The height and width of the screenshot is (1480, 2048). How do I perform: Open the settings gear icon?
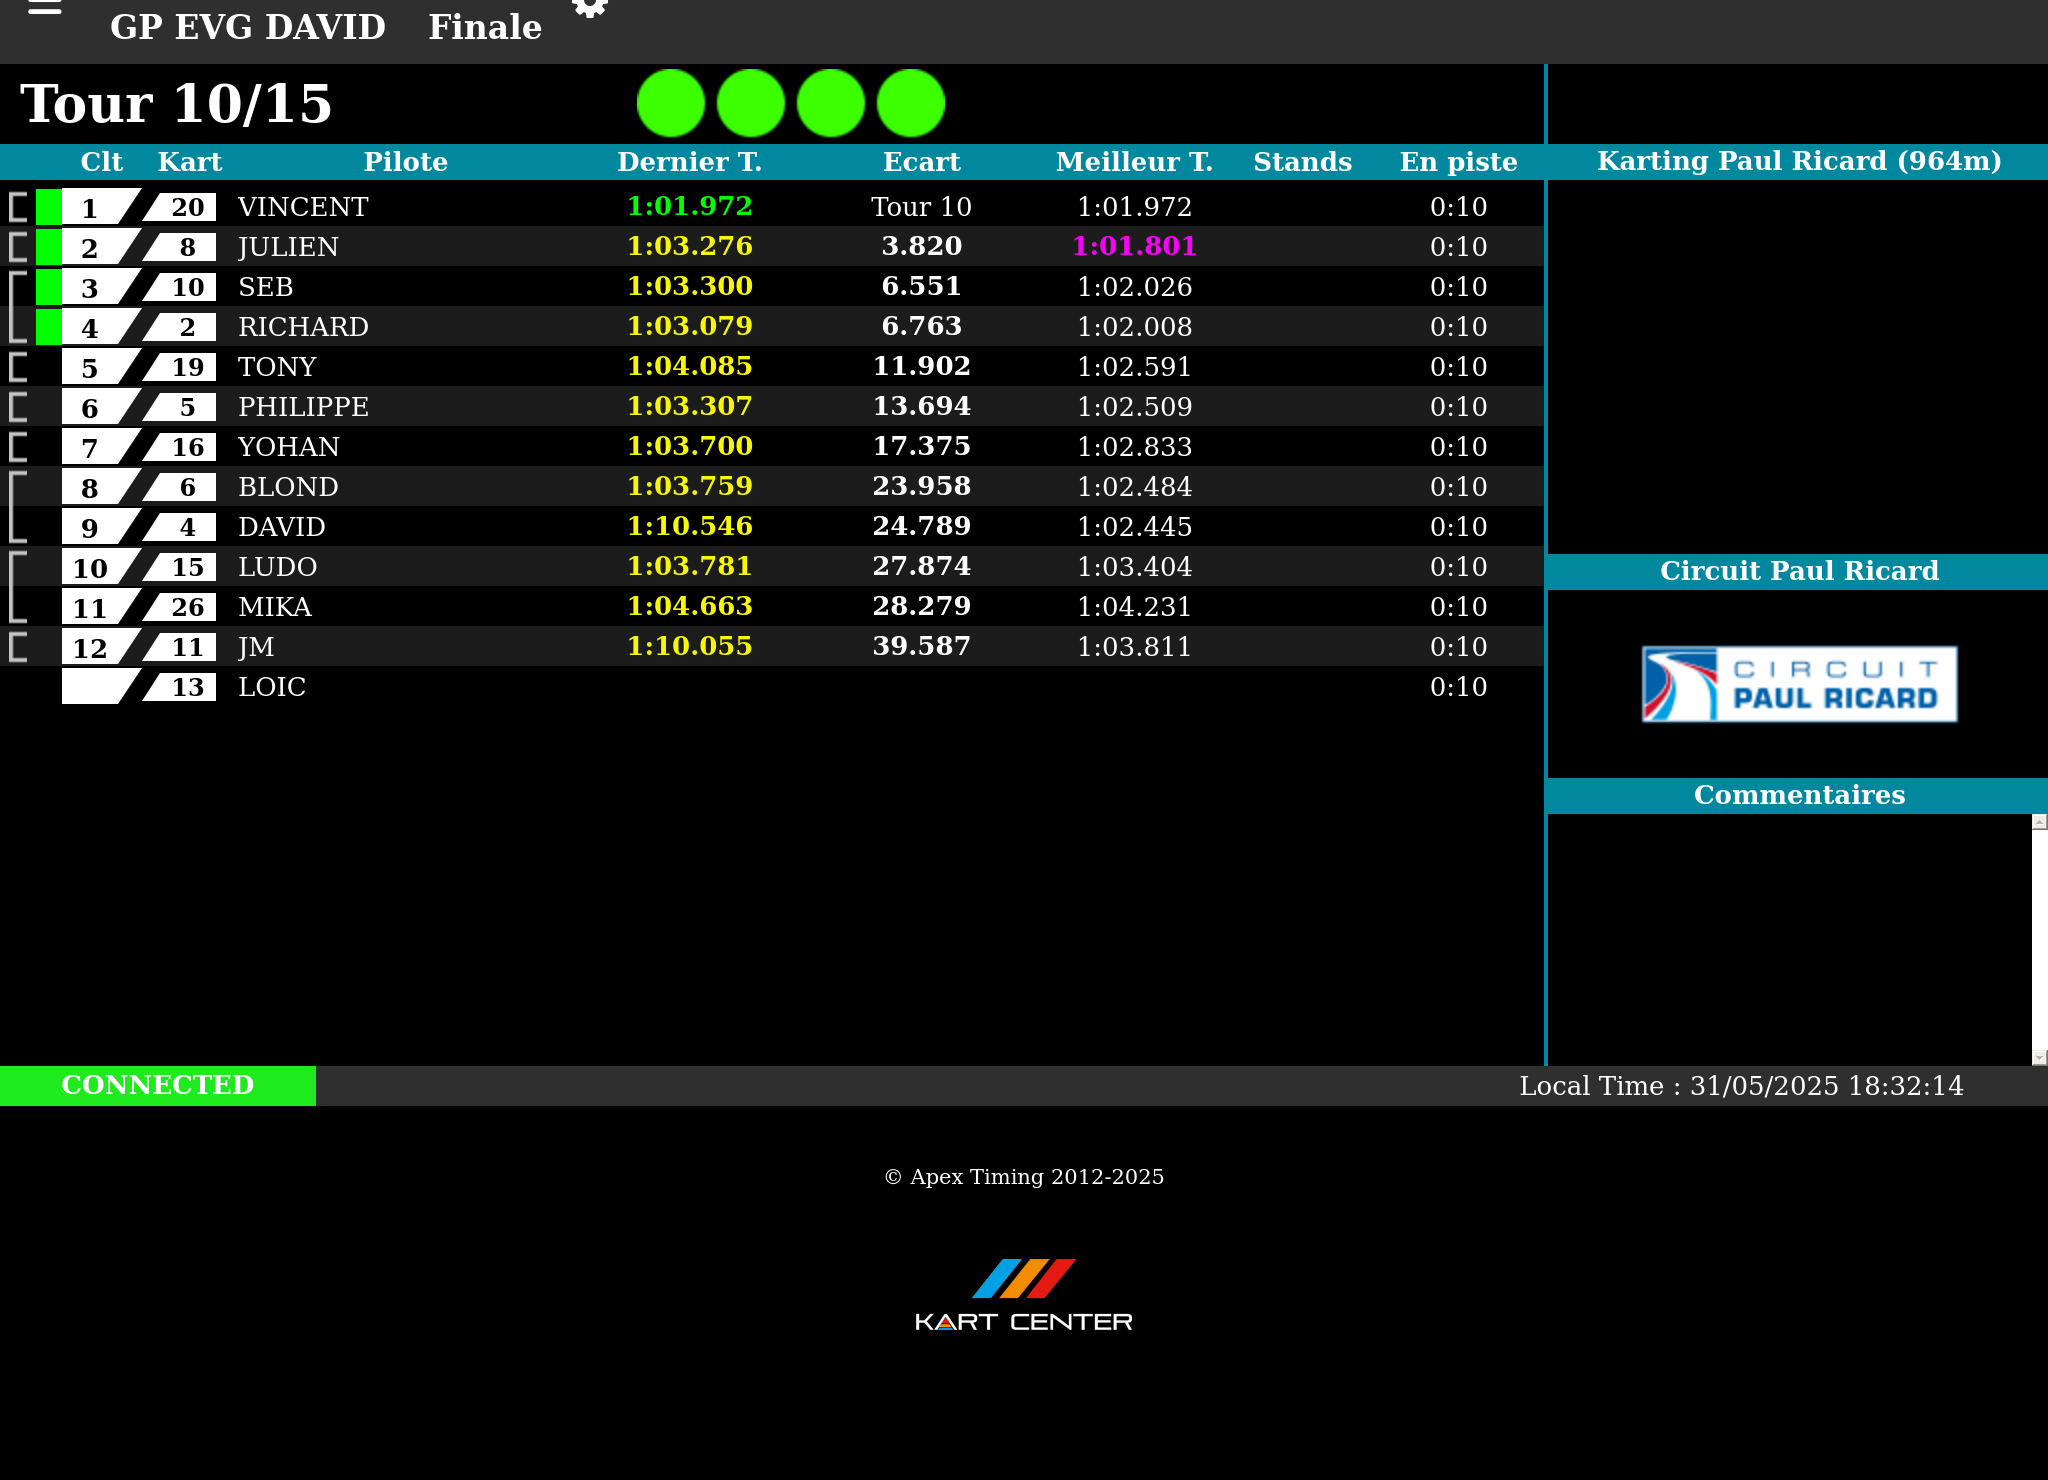point(590,8)
